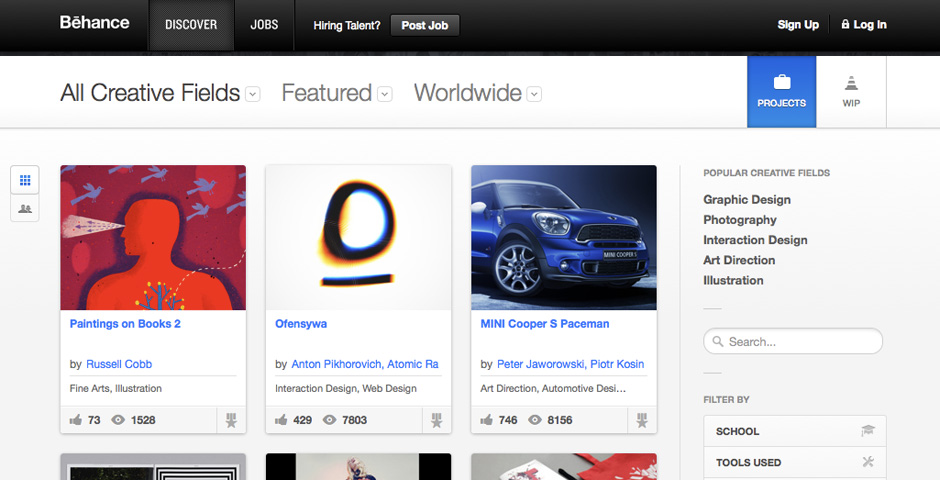Open the Worldwide location dropdown arrow
This screenshot has width=940, height=480.
(534, 94)
